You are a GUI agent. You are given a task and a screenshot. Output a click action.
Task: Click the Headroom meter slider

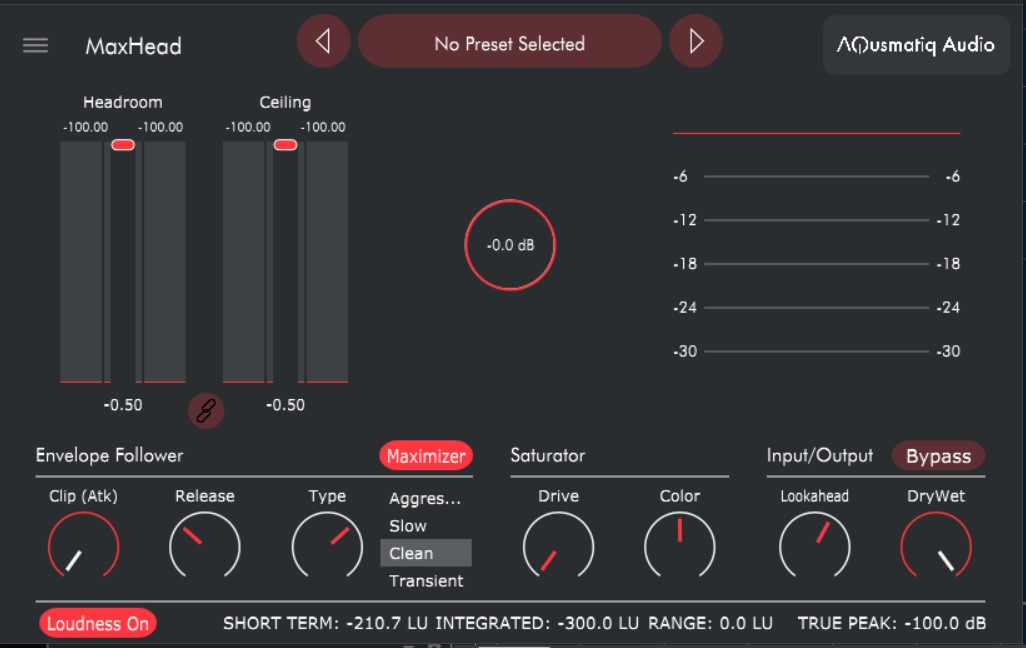pos(122,145)
